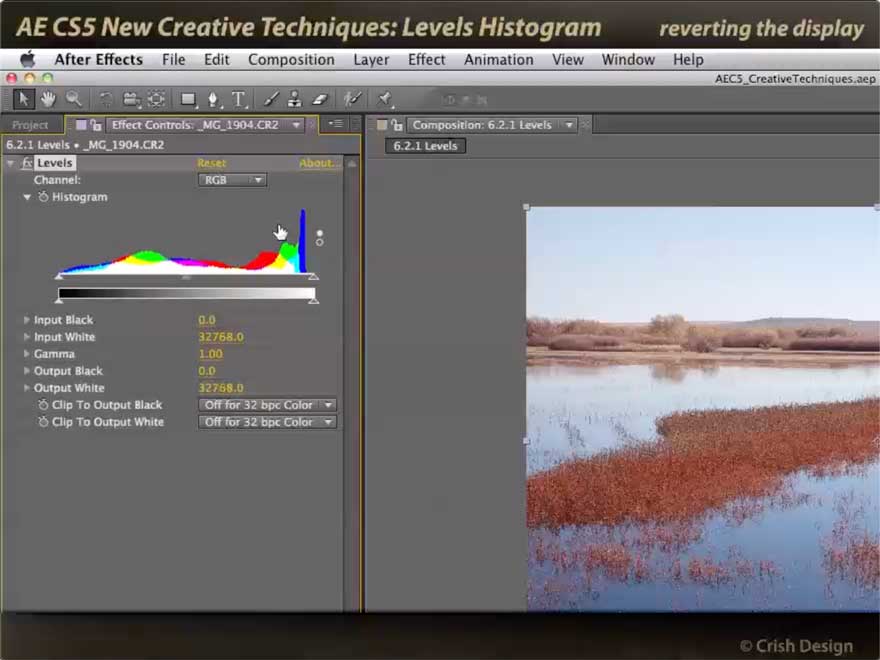This screenshot has width=880, height=660.
Task: Select the Selection arrow tool
Action: (24, 99)
